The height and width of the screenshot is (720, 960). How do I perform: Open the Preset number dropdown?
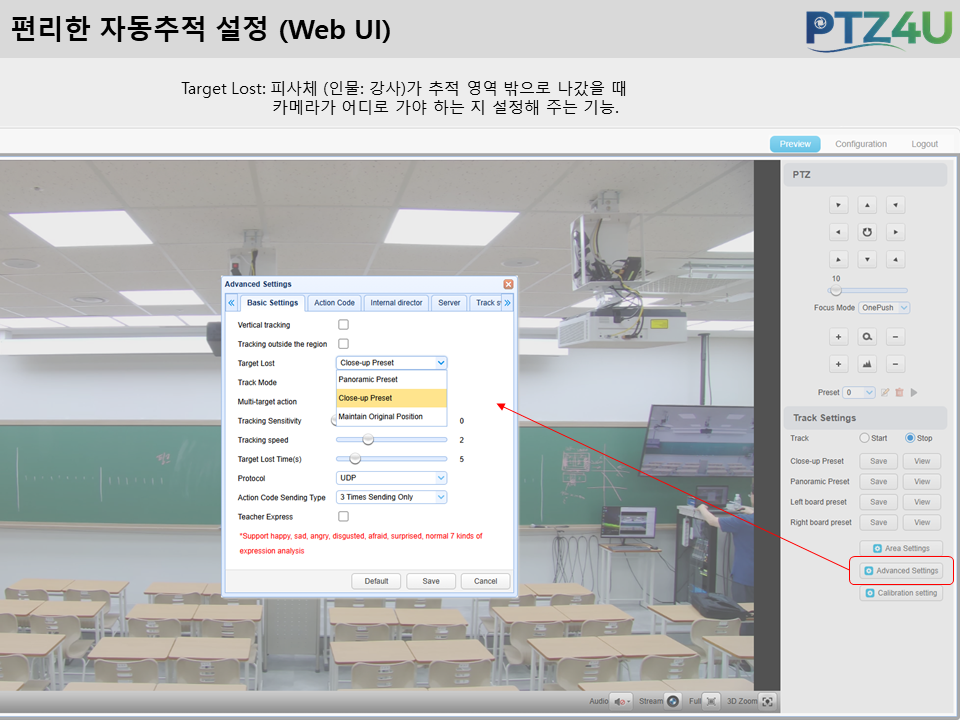click(859, 392)
